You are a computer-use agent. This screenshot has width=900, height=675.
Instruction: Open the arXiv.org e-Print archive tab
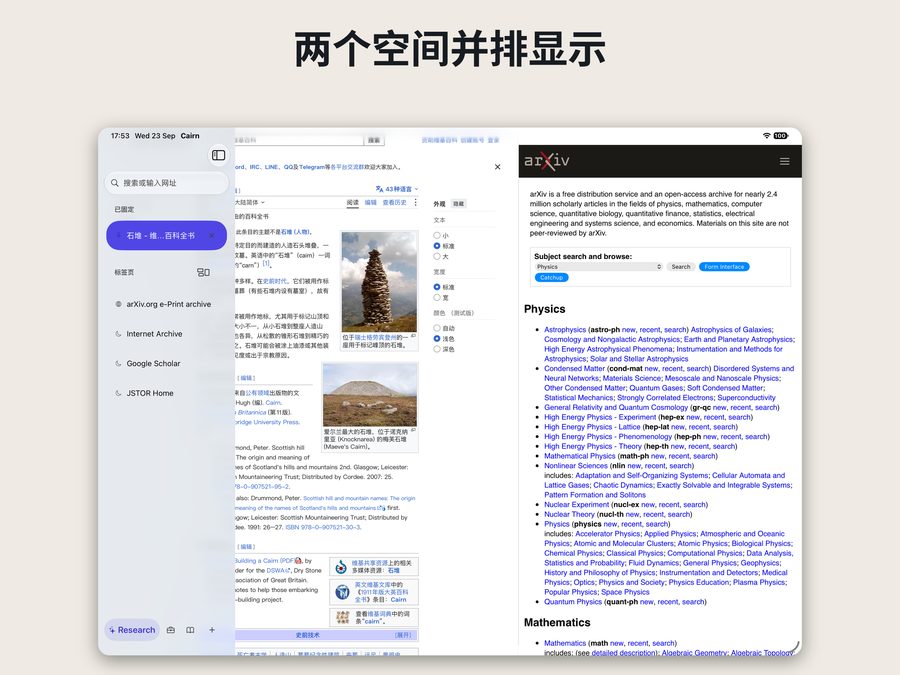164,304
